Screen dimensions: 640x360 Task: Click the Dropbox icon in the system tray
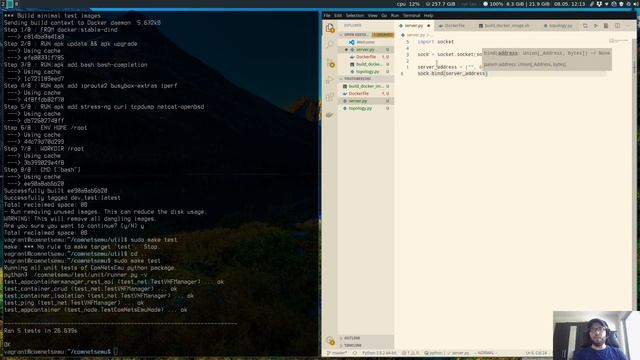tap(599, 4)
